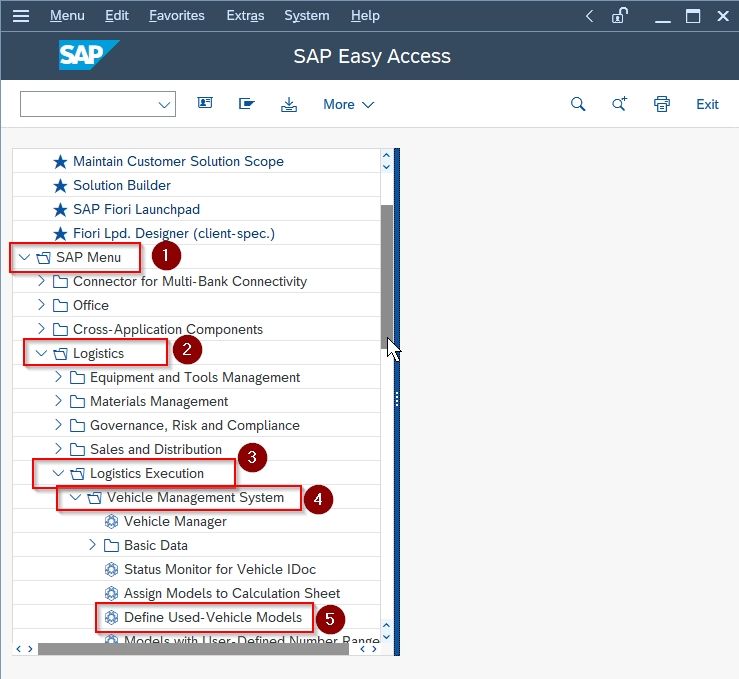Viewport: 739px width, 679px height.
Task: Select SAP Fiori Launchpad favorite
Action: point(136,209)
